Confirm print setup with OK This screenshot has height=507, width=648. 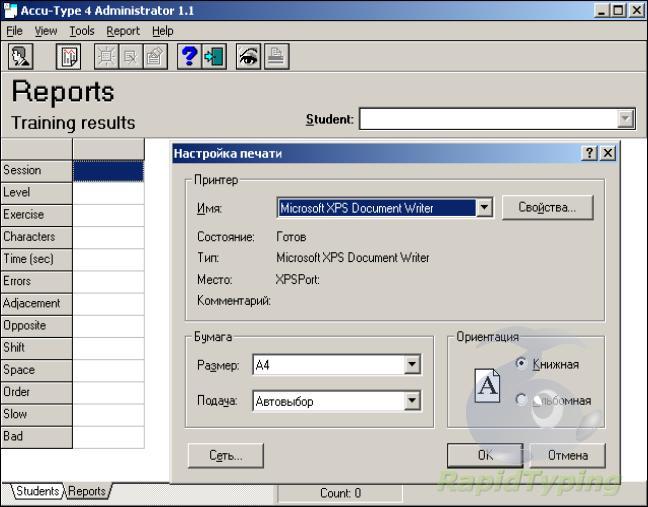(485, 455)
